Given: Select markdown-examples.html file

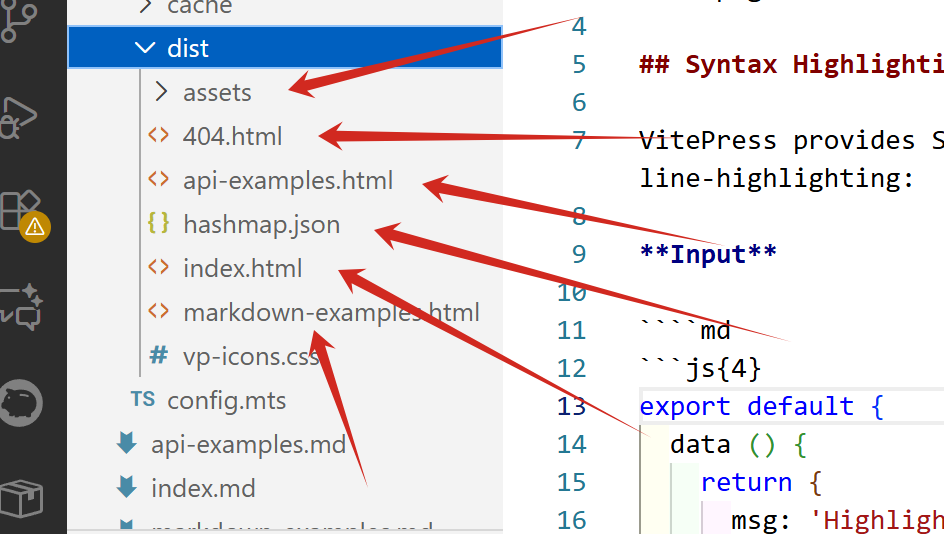Looking at the screenshot, I should [x=331, y=313].
